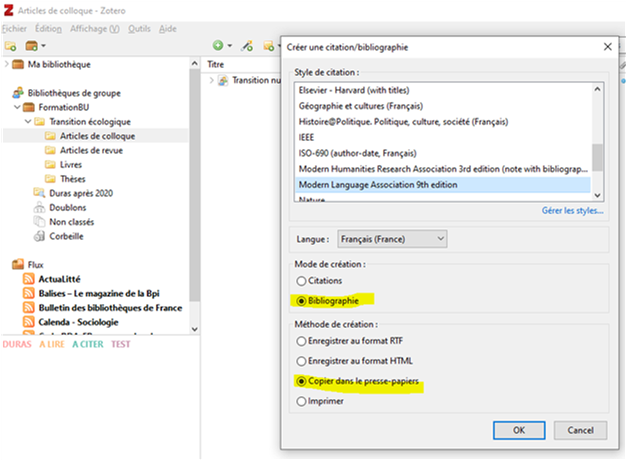Viewport: 626px width, 460px height.
Task: Click the Corbeille trash icon
Action: point(39,236)
